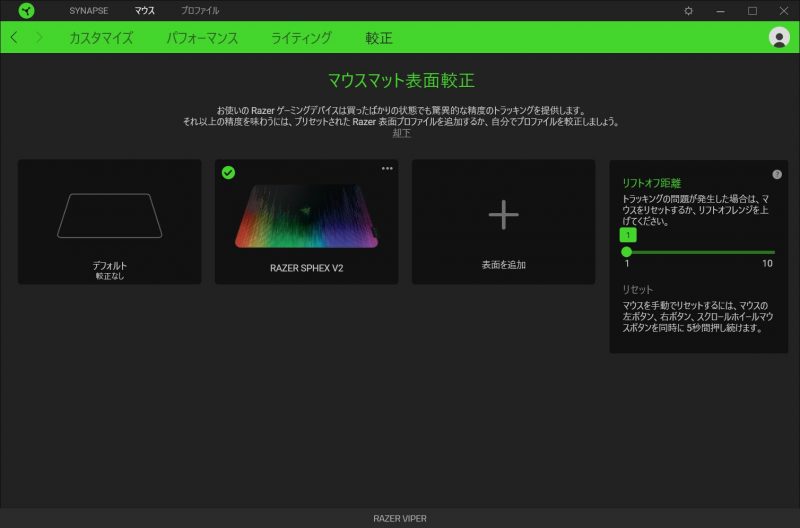800x528 pixels.
Task: Click green checkmark on Sphex V2 card
Action: tap(228, 173)
